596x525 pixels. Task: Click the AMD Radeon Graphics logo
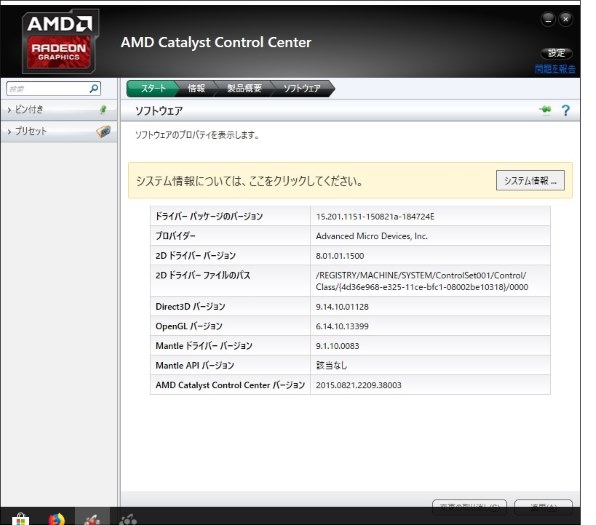(x=60, y=41)
